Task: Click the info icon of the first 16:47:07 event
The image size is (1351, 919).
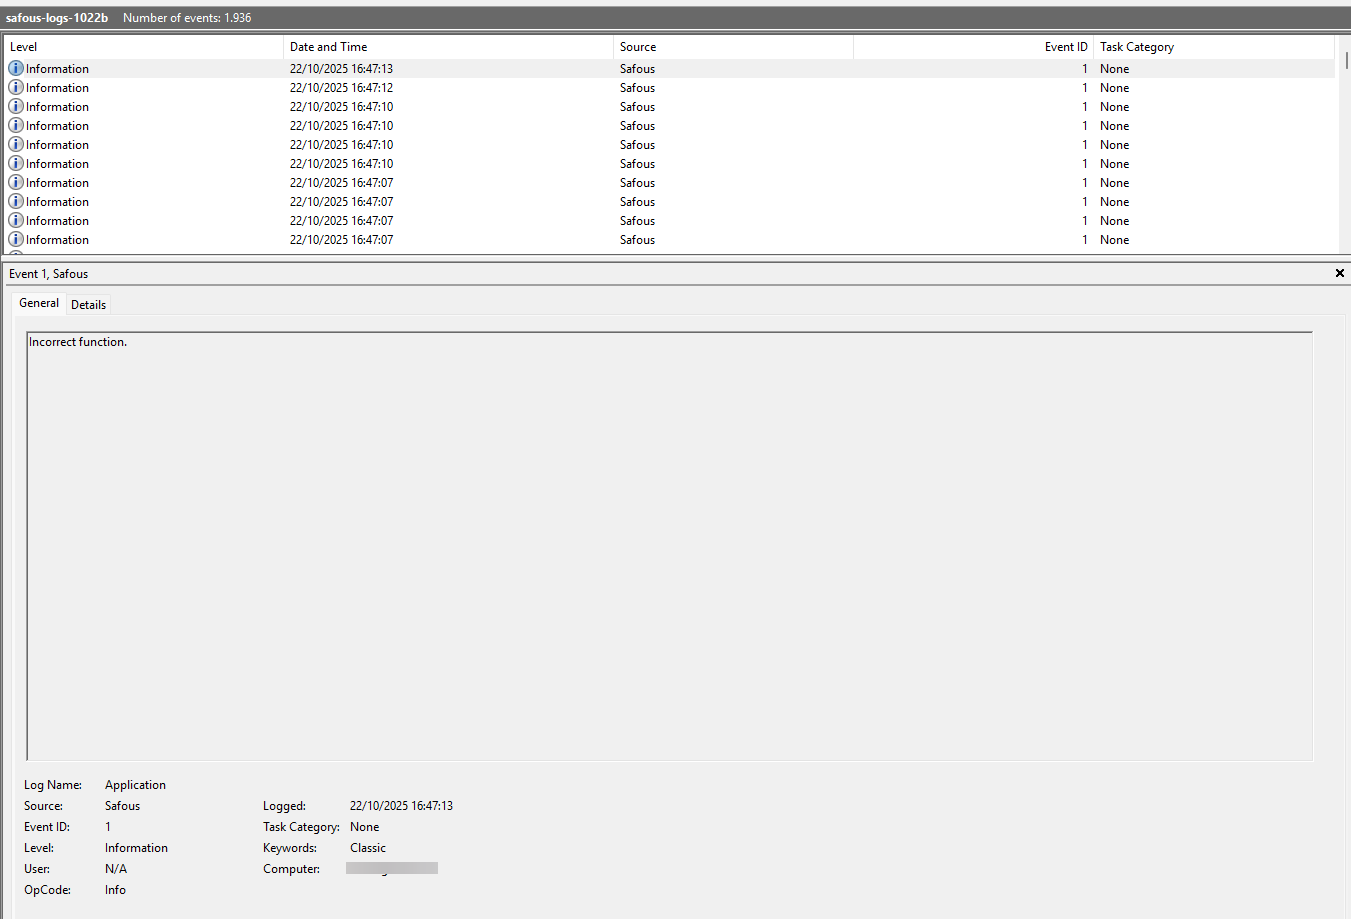Action: (16, 182)
